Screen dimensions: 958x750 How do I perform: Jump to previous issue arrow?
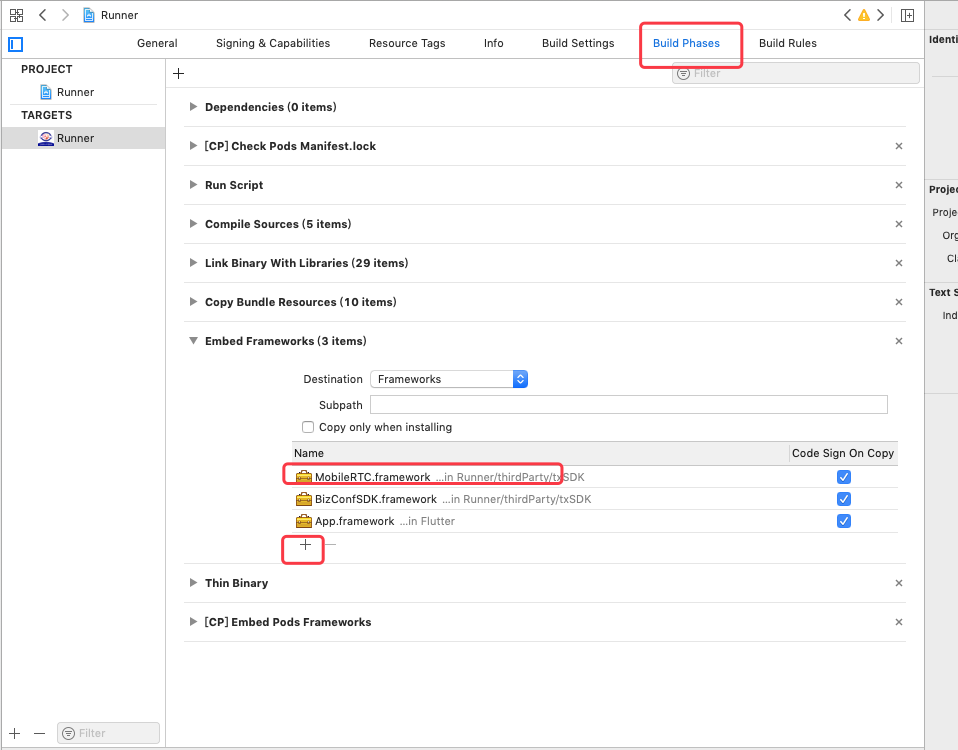point(847,15)
